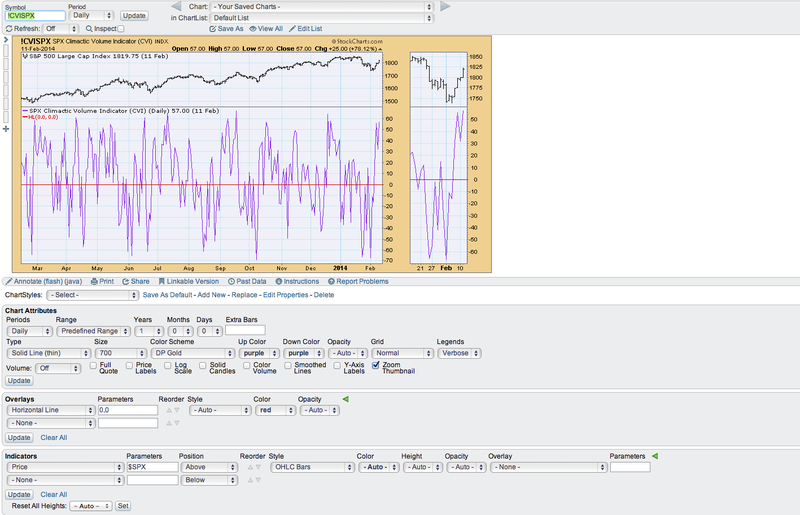Enable Log Scale checkbox

pos(167,365)
